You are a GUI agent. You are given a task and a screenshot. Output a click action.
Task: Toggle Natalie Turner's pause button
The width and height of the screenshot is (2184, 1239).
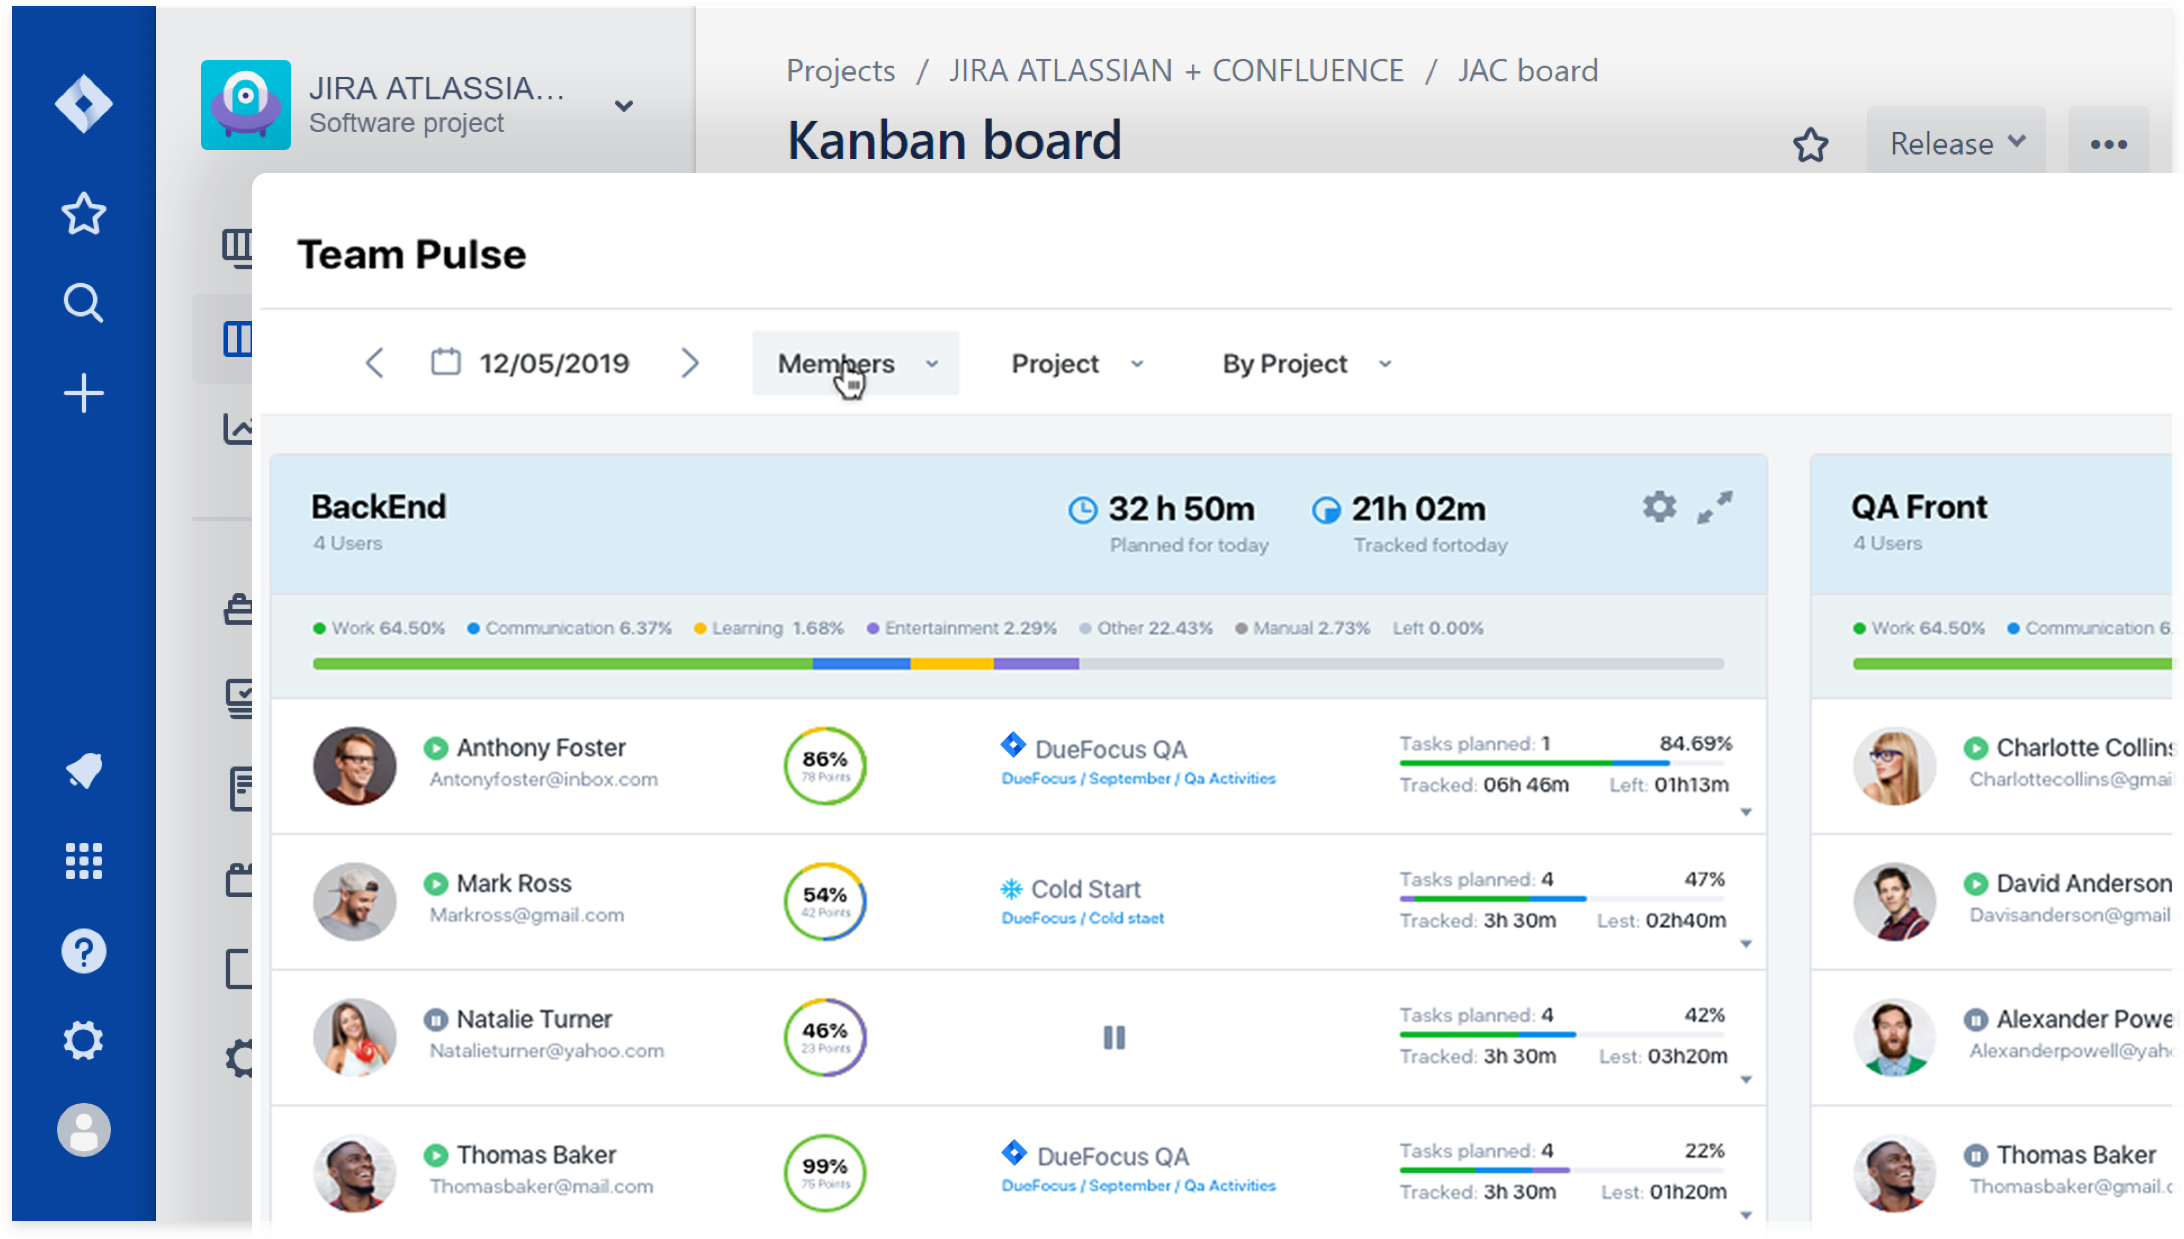click(x=1114, y=1038)
